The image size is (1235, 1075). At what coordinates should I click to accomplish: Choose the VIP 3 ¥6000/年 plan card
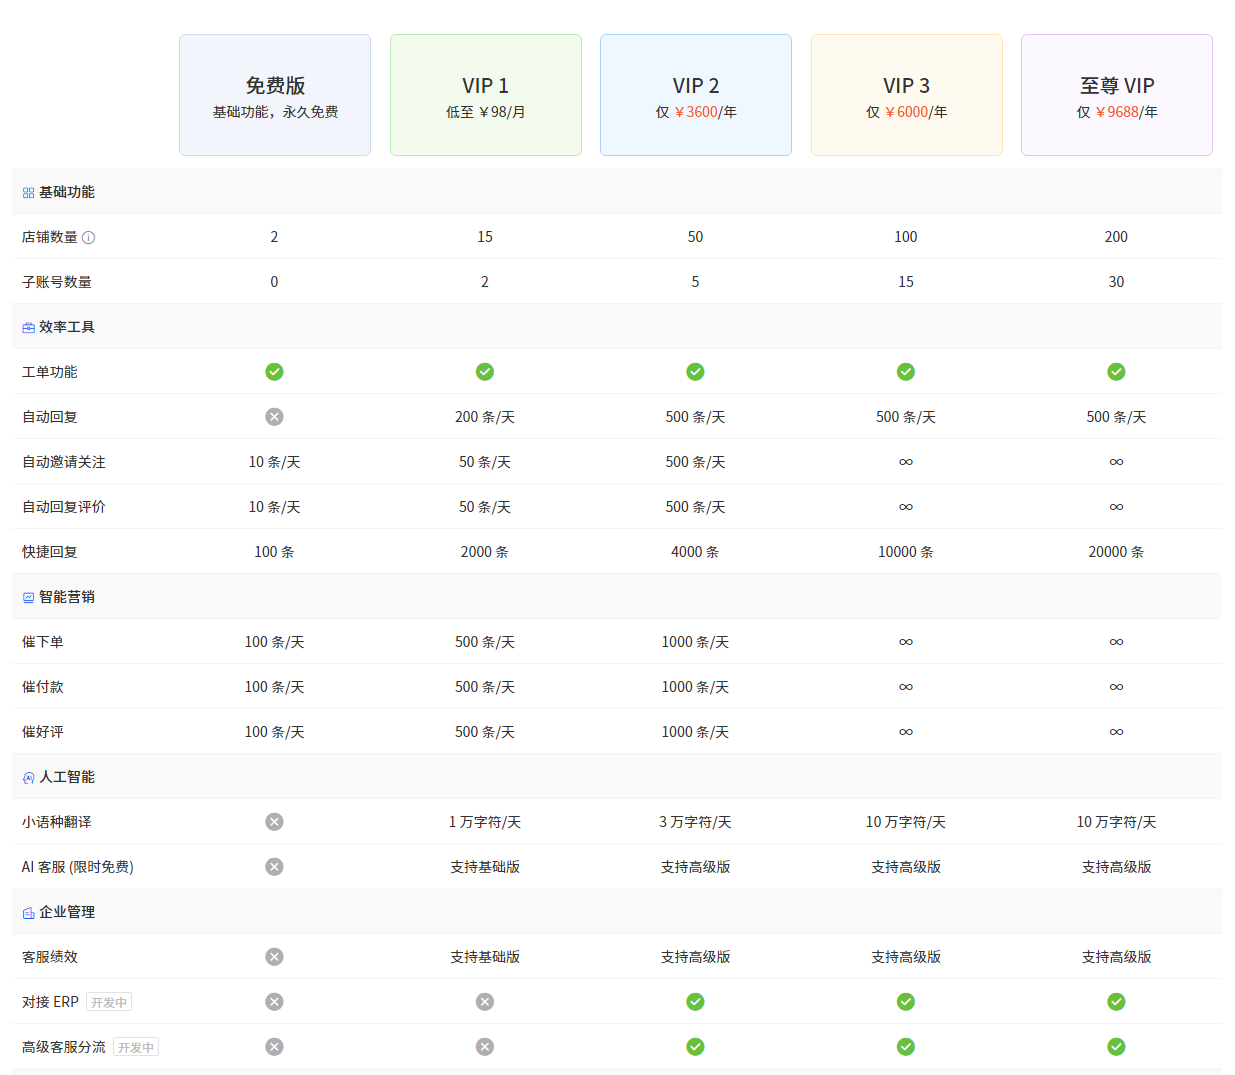[906, 95]
